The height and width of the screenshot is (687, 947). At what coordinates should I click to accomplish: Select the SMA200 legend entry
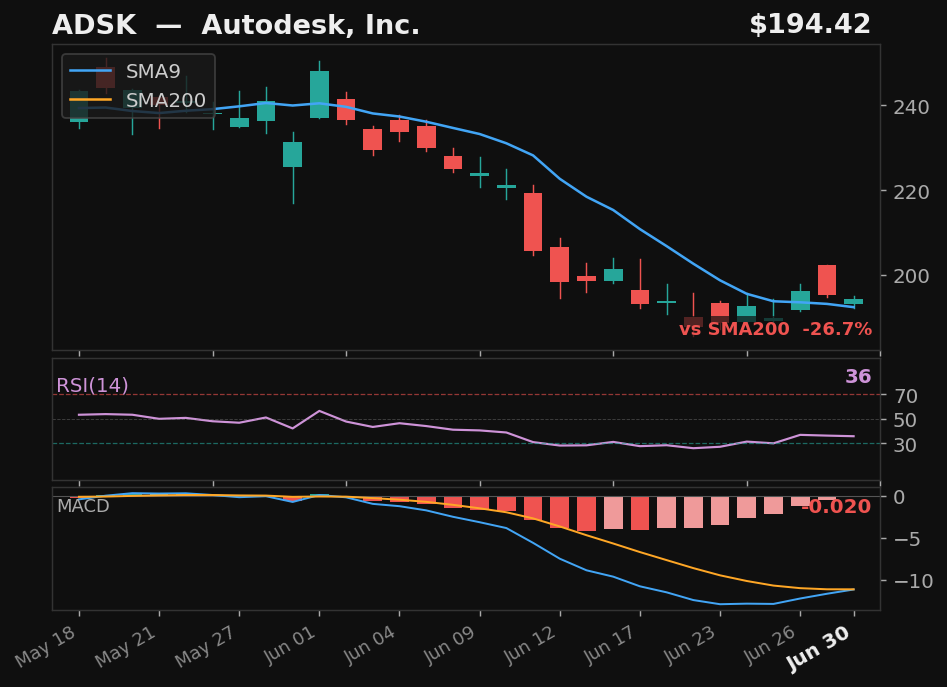click(138, 100)
